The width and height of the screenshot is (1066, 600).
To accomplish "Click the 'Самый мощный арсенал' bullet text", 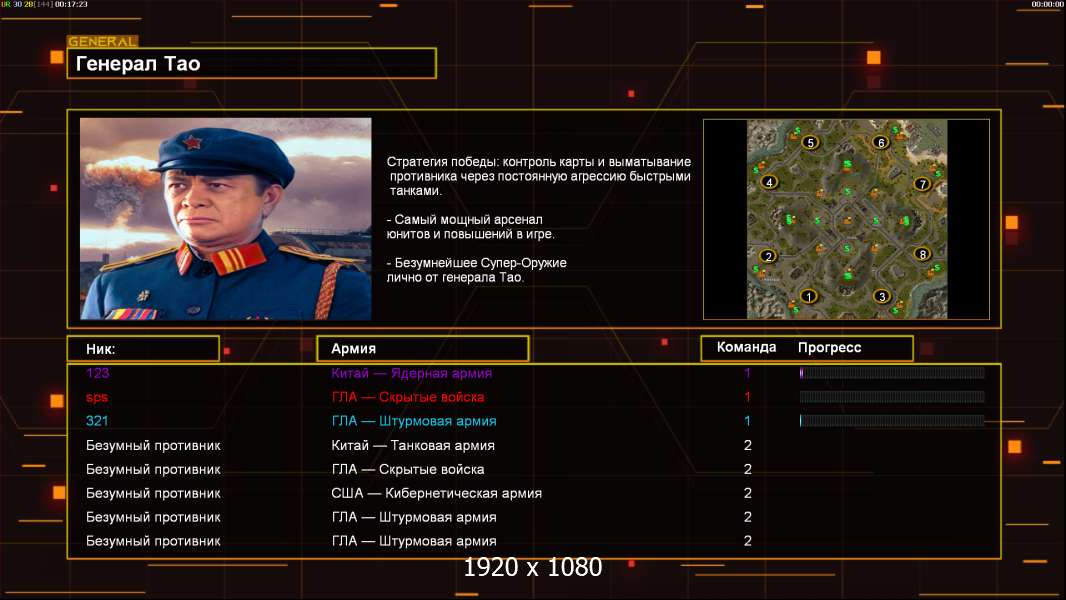I will (x=470, y=227).
